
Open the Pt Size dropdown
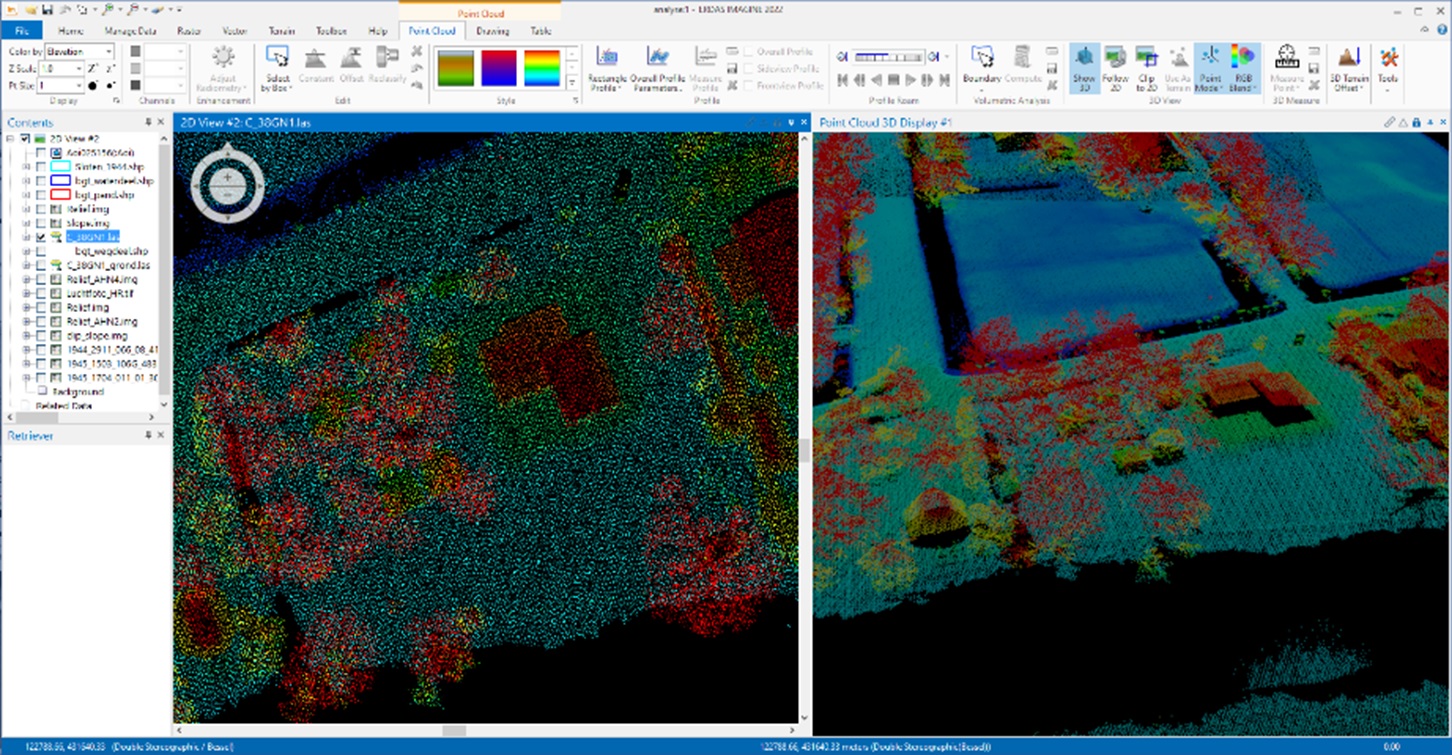[x=78, y=86]
